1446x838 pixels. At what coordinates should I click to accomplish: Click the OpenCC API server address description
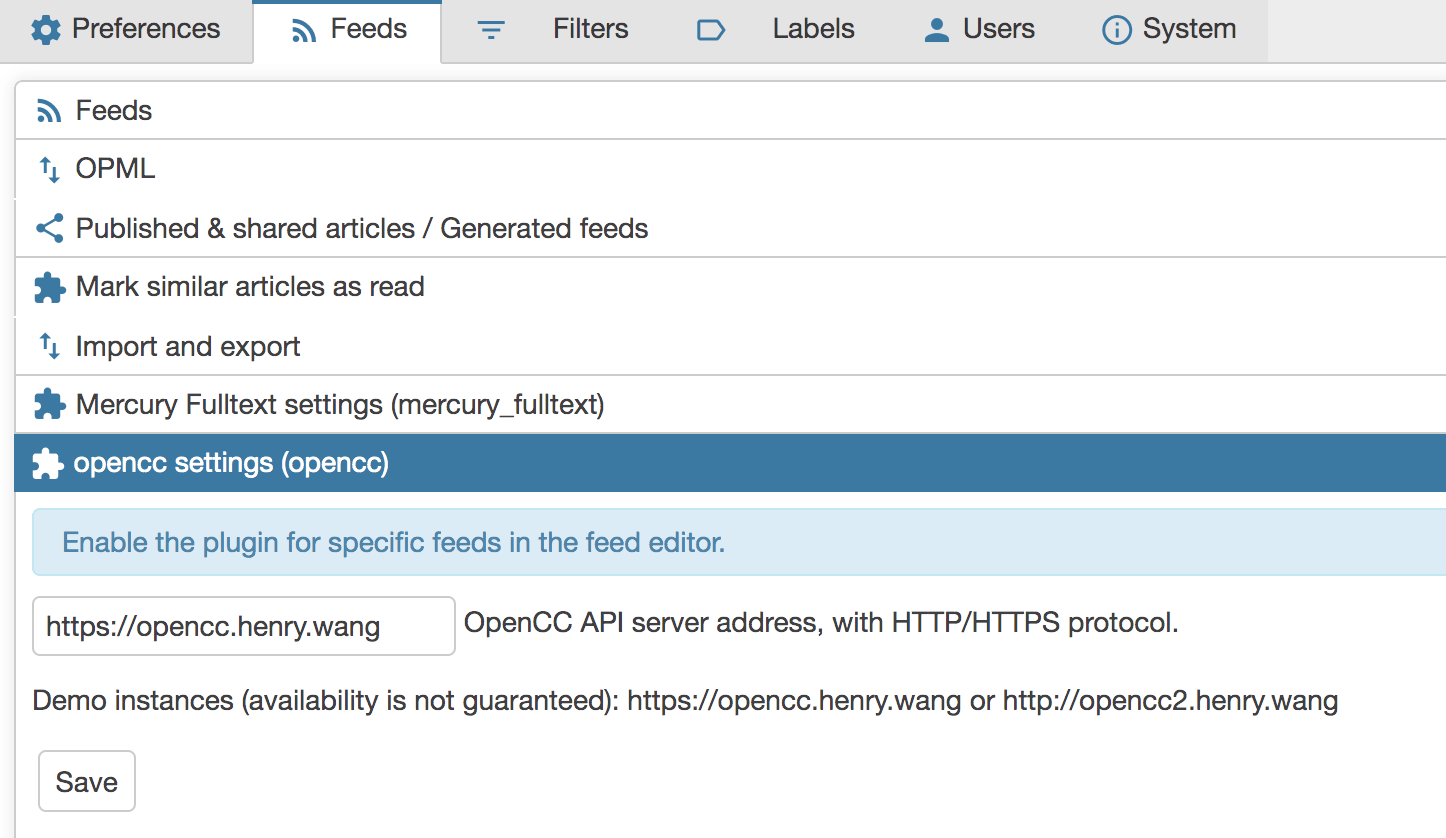pyautogui.click(x=821, y=623)
